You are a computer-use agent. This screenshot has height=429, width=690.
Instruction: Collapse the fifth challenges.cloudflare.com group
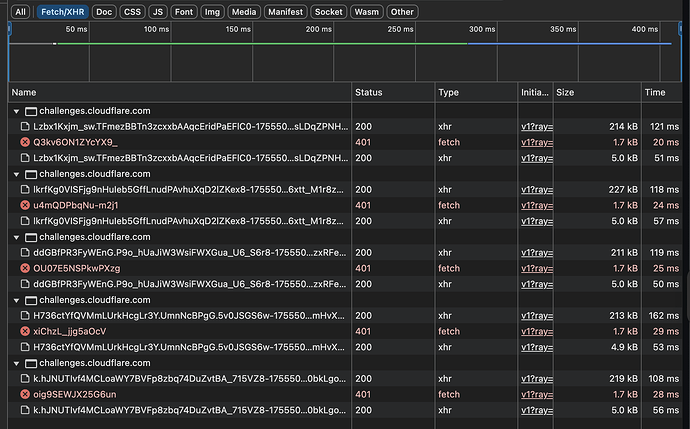click(x=17, y=363)
